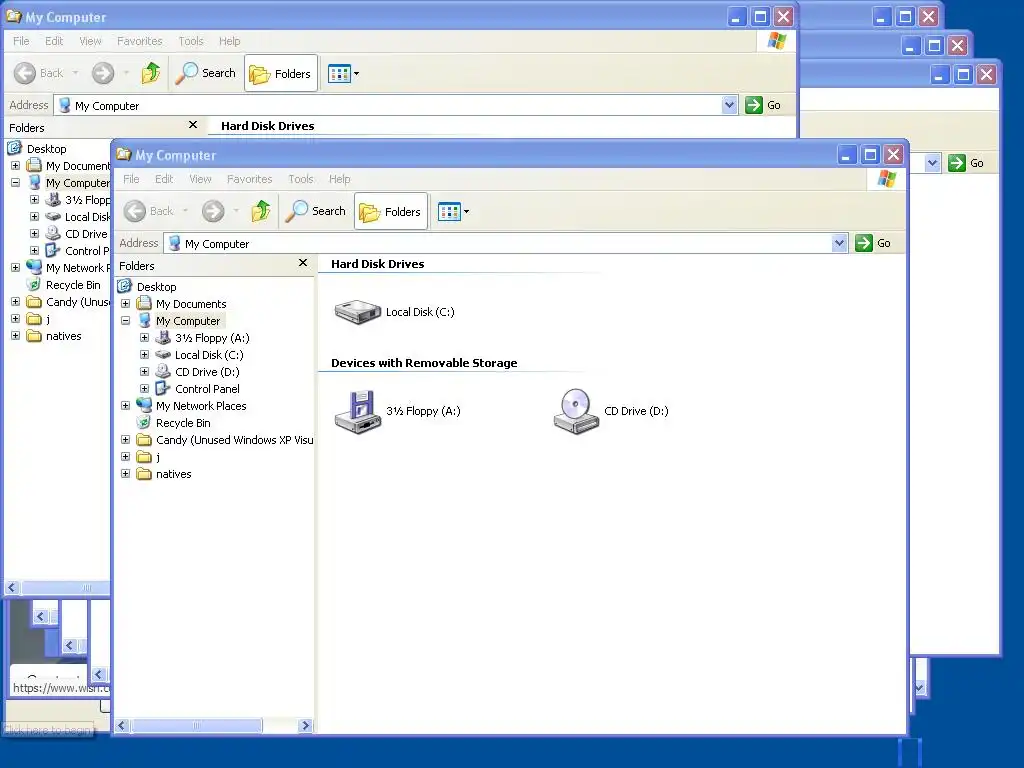Click the Up folder icon in back left window

(x=151, y=73)
